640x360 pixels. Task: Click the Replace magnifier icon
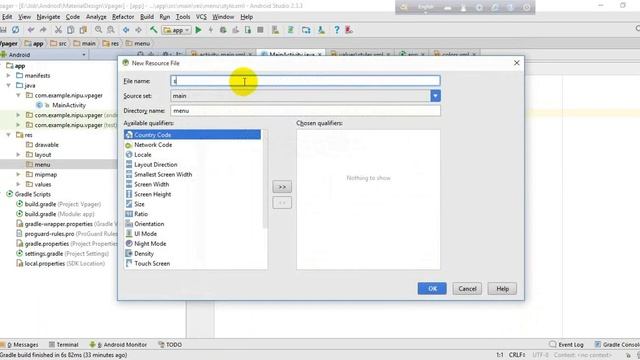click(111, 30)
